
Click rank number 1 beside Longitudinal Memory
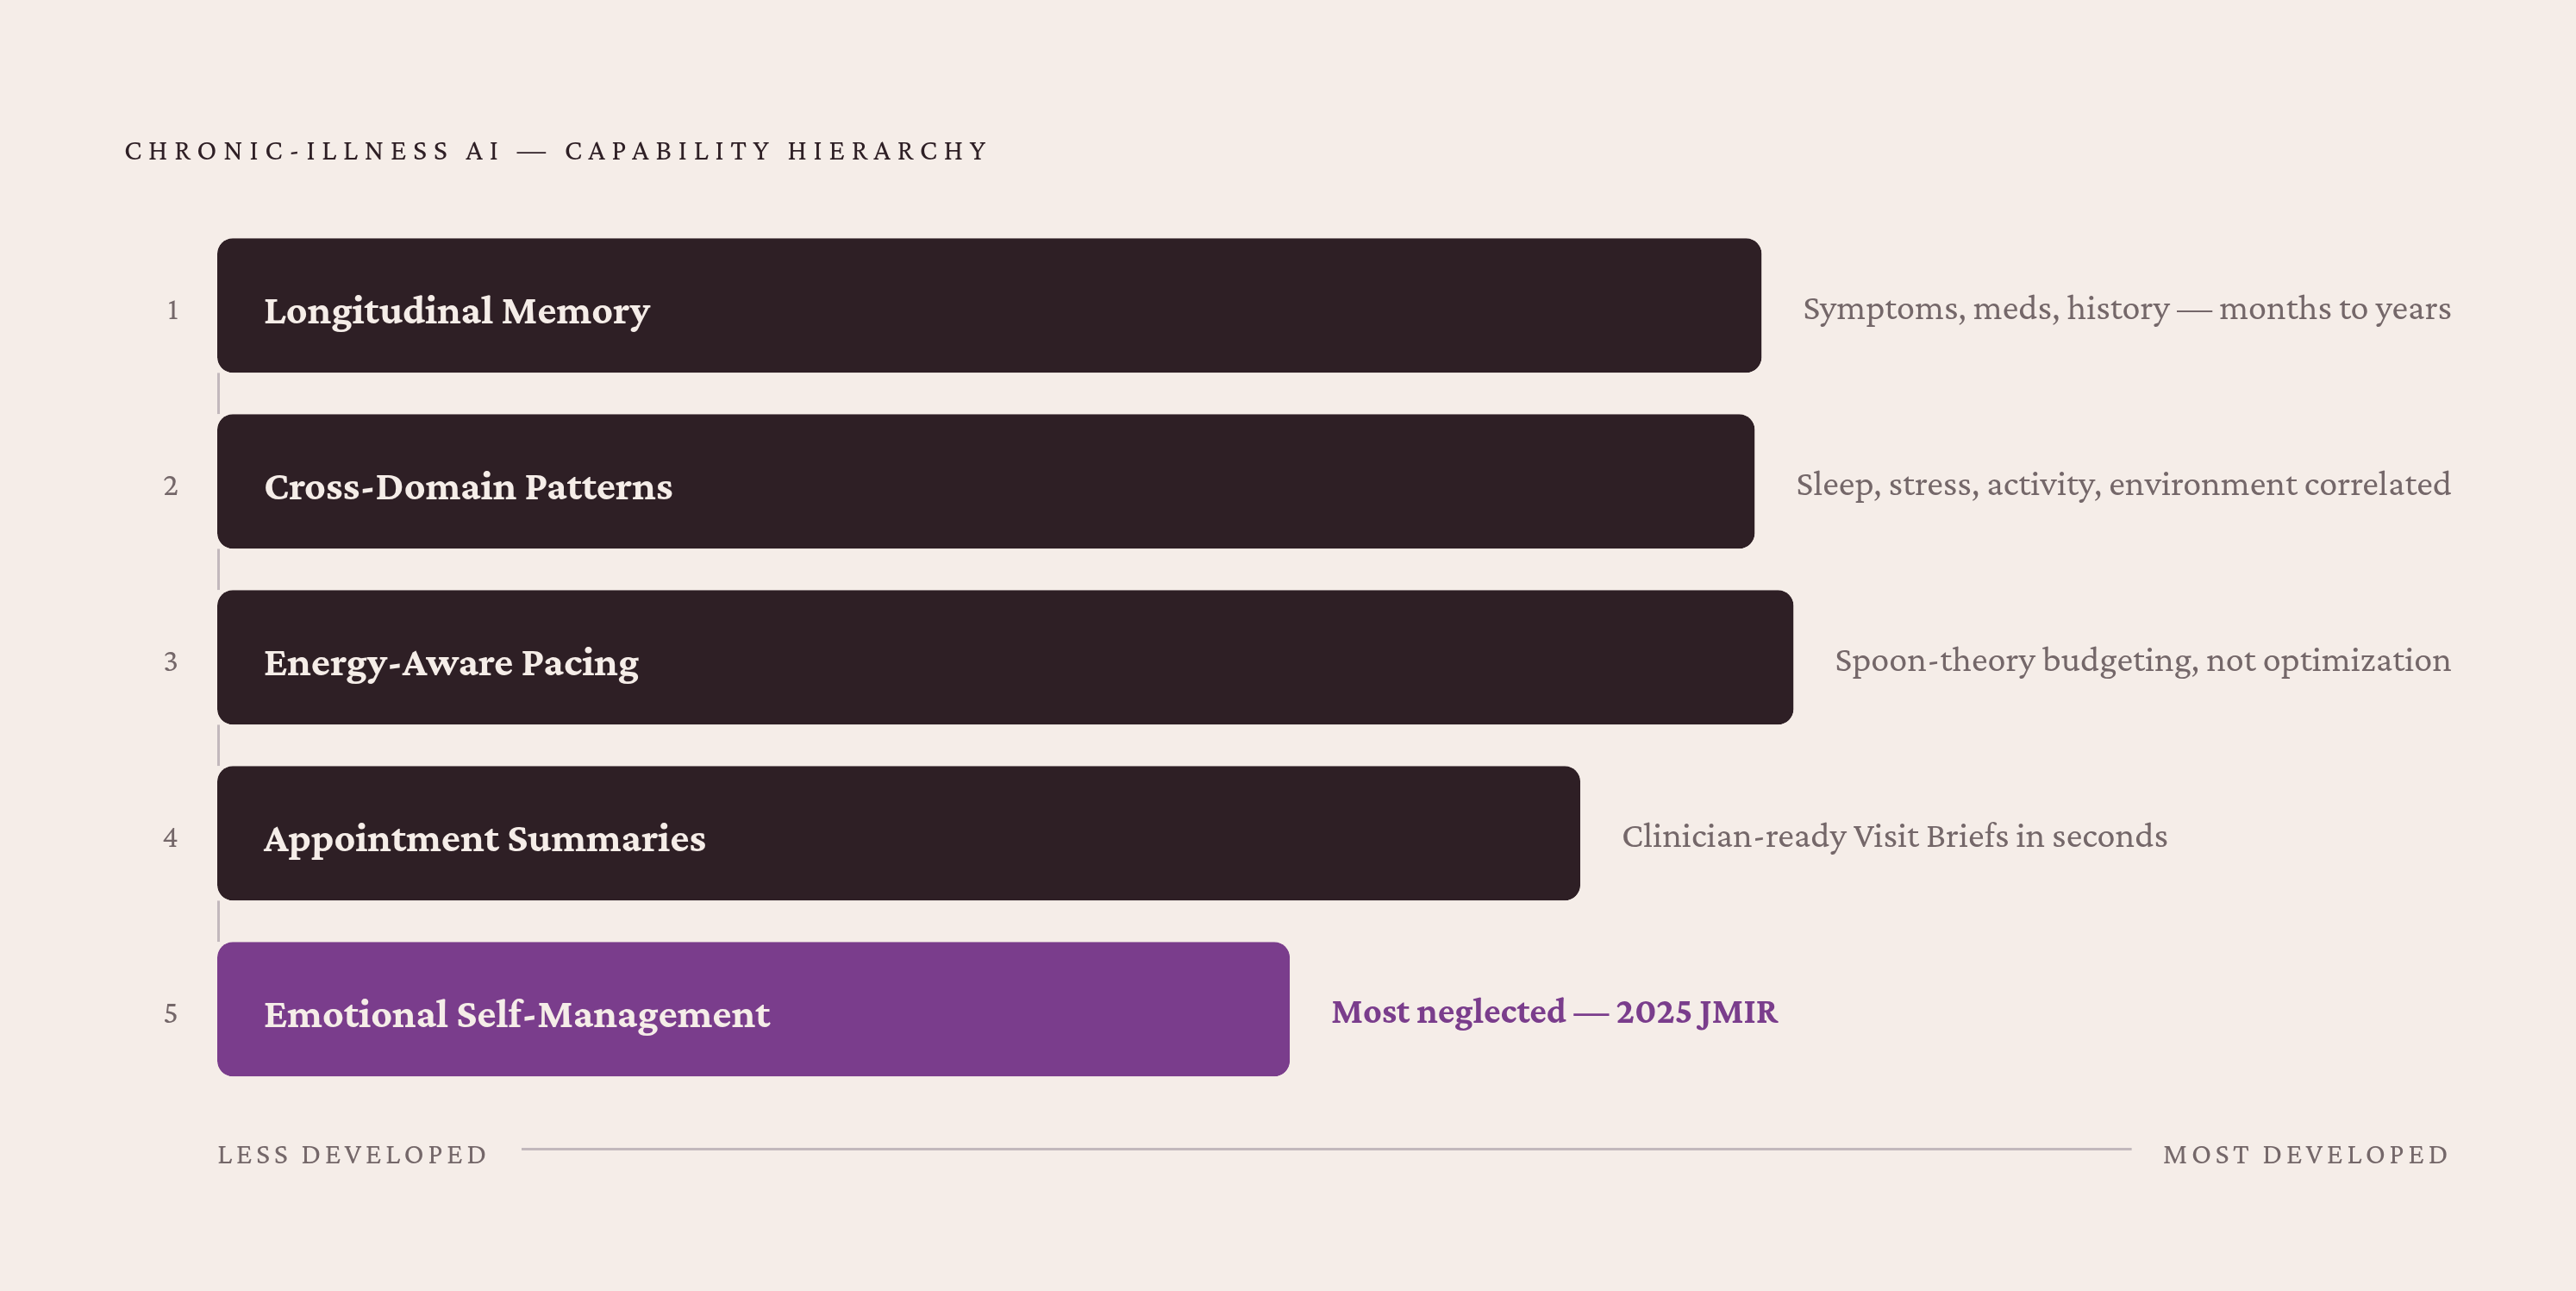pos(172,311)
